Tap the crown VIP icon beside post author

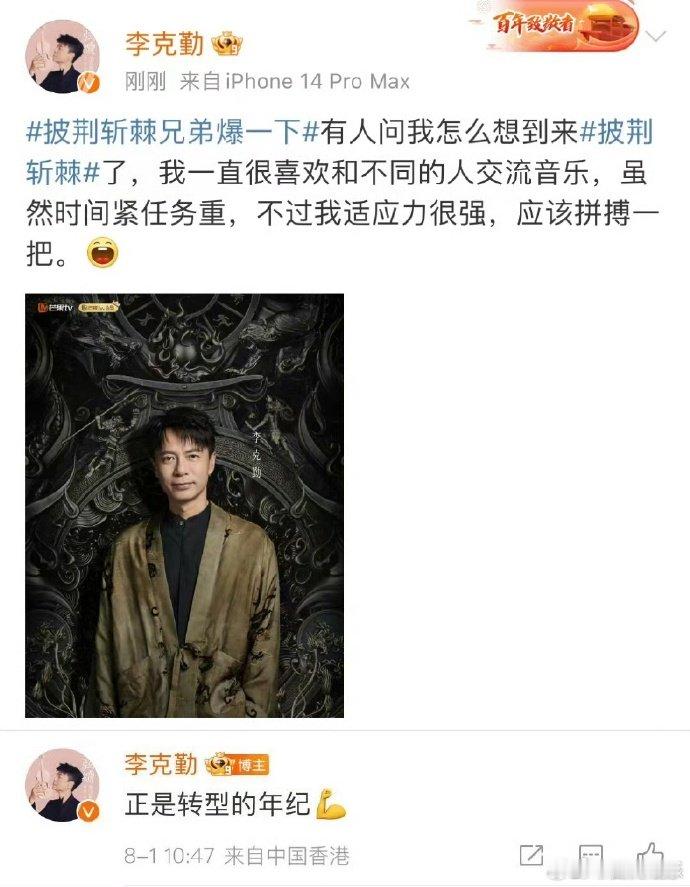(227, 44)
